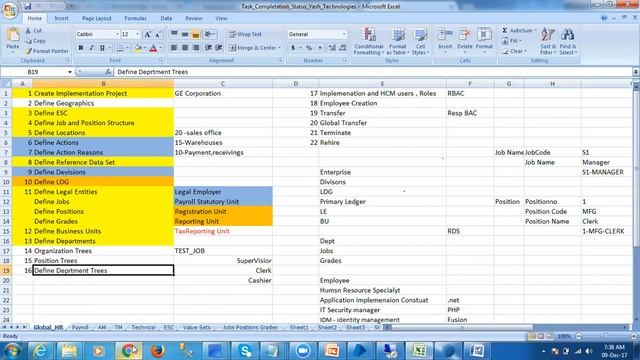Open the Page Layout tab
This screenshot has width=640, height=360.
tap(97, 18)
